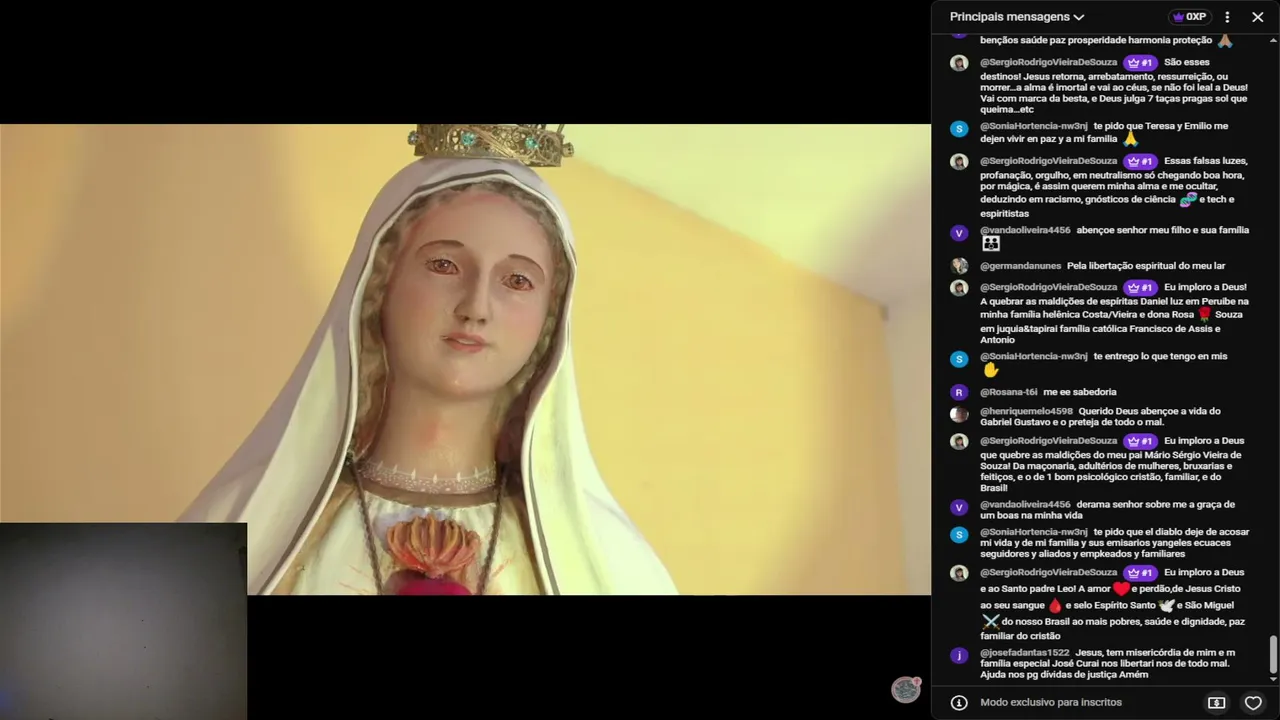1280x720 pixels.
Task: Open the "Principais mensagens" chat mode dropdown
Action: 1017,17
